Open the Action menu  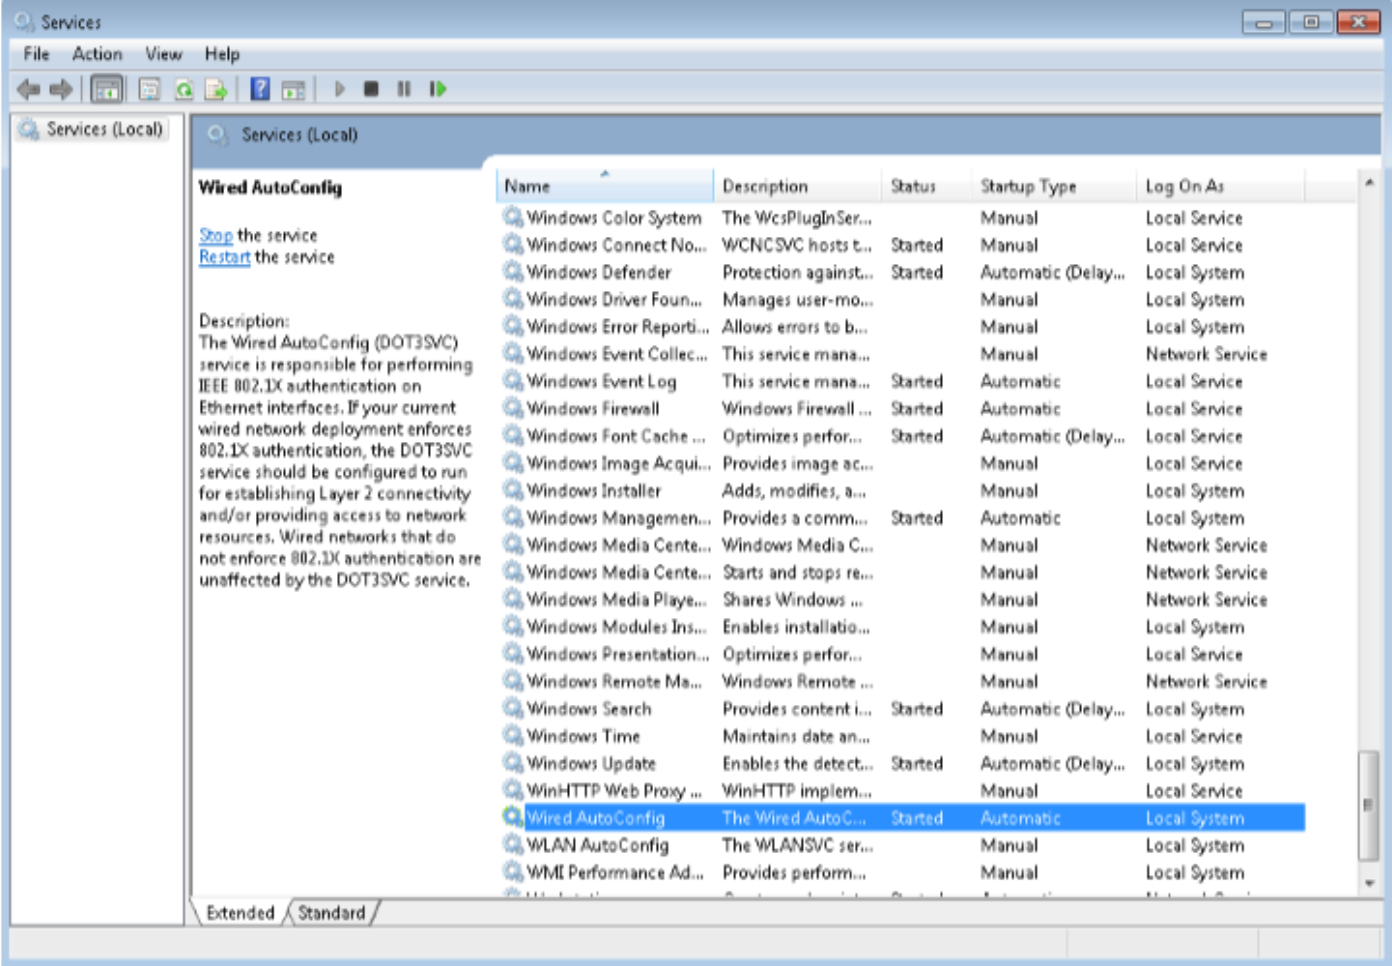click(97, 54)
